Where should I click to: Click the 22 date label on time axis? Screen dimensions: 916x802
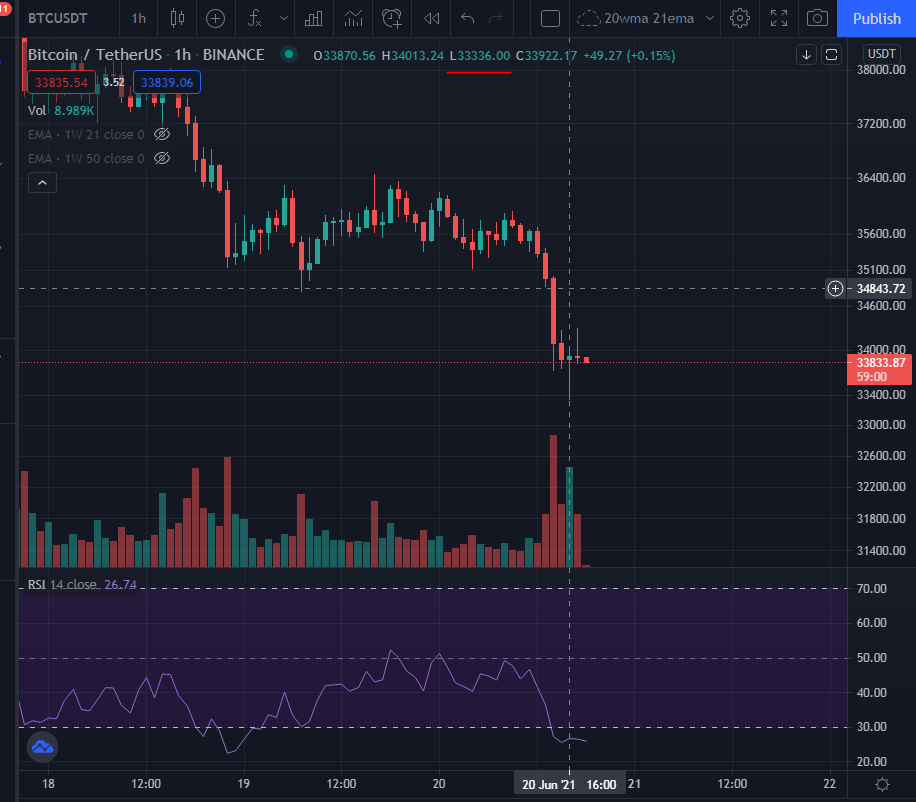[830, 784]
